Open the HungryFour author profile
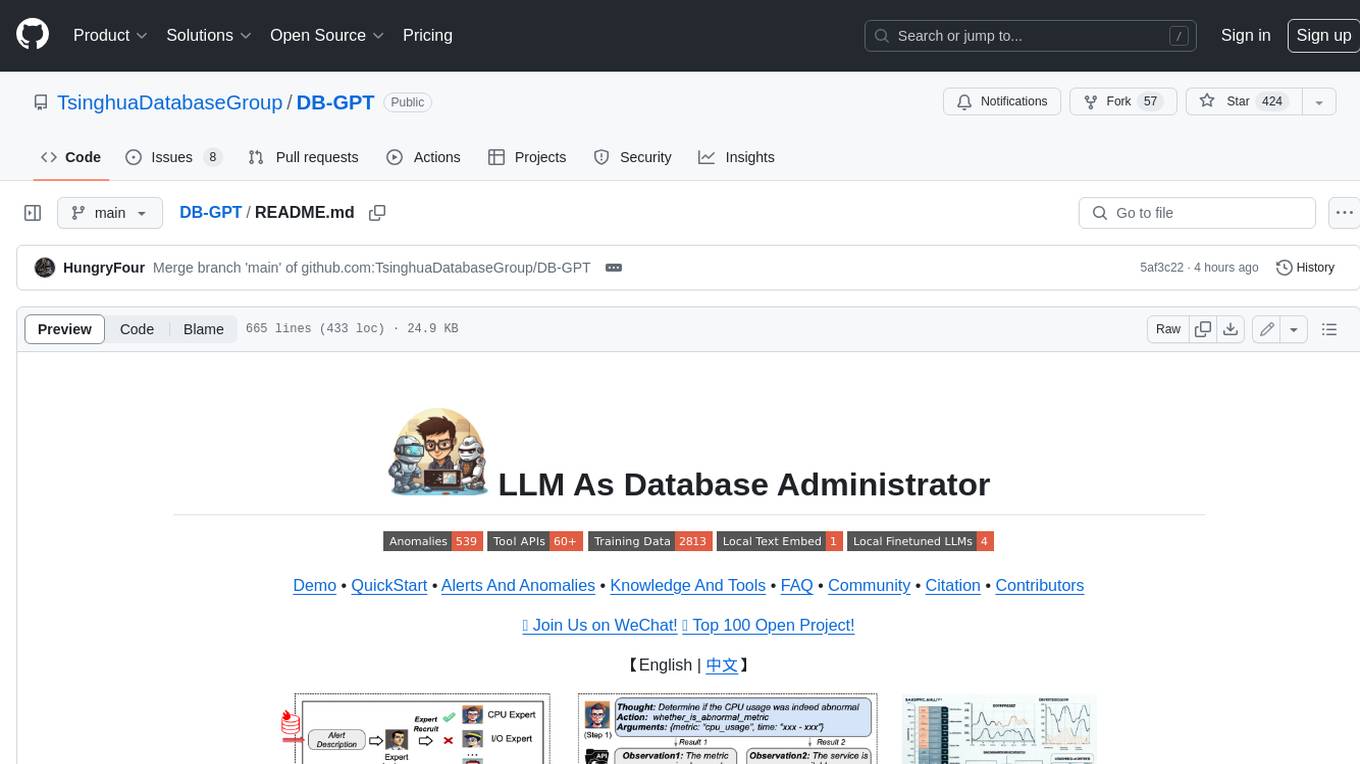The image size is (1360, 764). (x=104, y=268)
